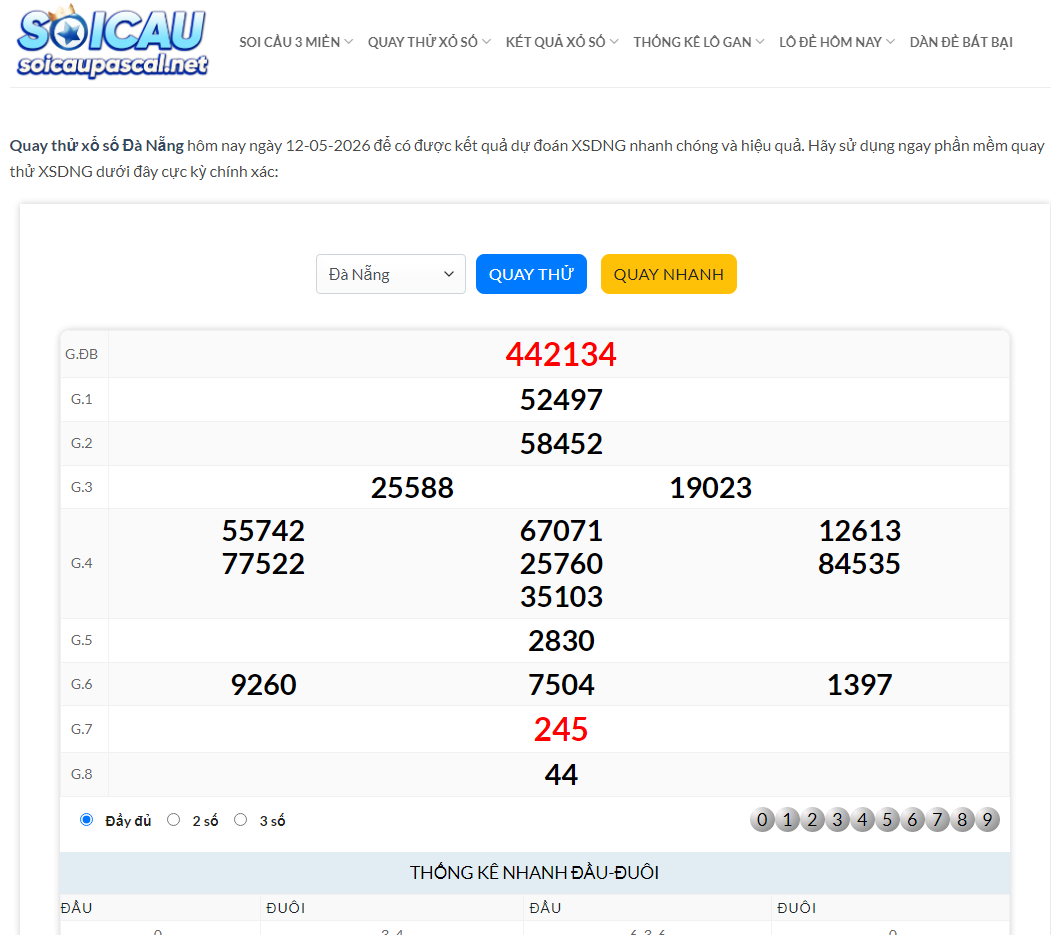
Task: Click the G.3 result 19023
Action: [x=711, y=488]
